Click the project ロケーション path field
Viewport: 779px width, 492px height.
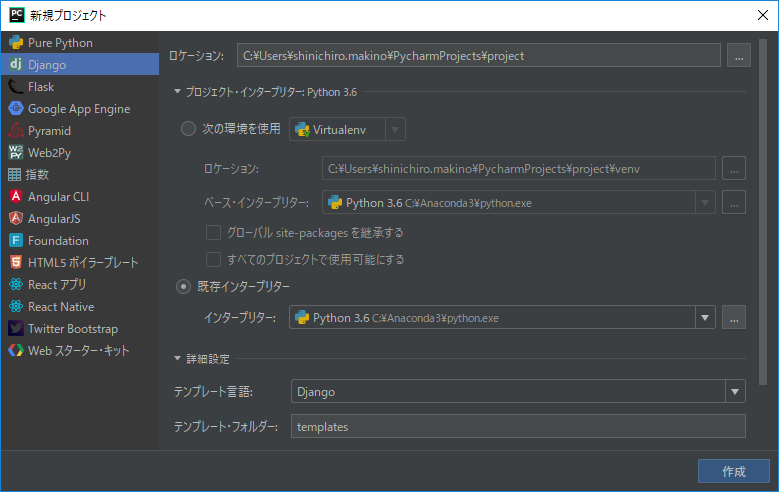(479, 55)
